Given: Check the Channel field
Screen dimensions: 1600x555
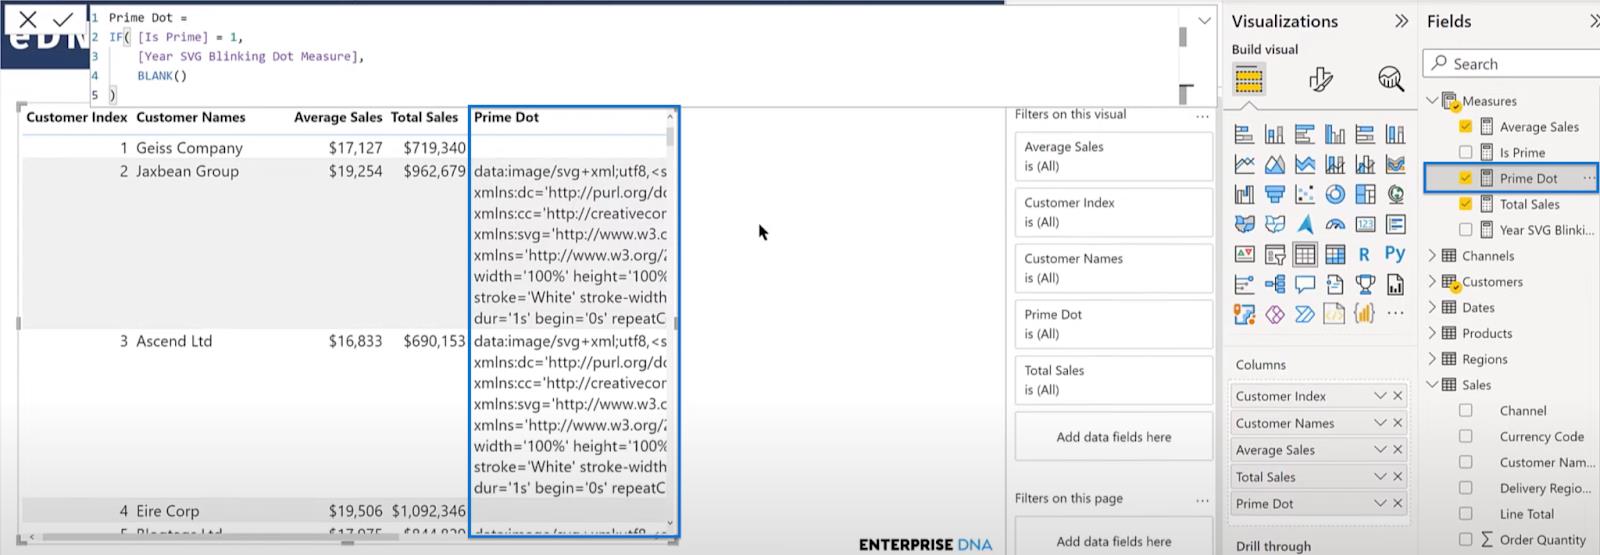Looking at the screenshot, I should pyautogui.click(x=1466, y=410).
